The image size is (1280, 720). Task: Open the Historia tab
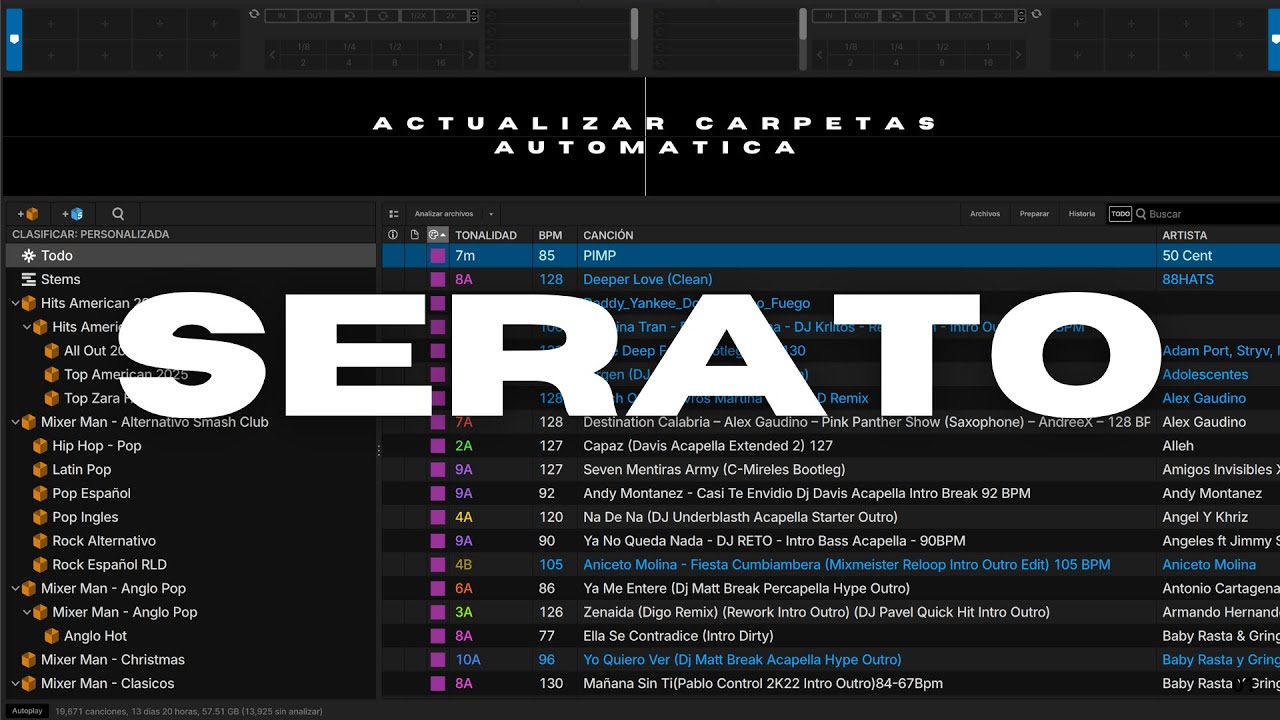[1082, 214]
